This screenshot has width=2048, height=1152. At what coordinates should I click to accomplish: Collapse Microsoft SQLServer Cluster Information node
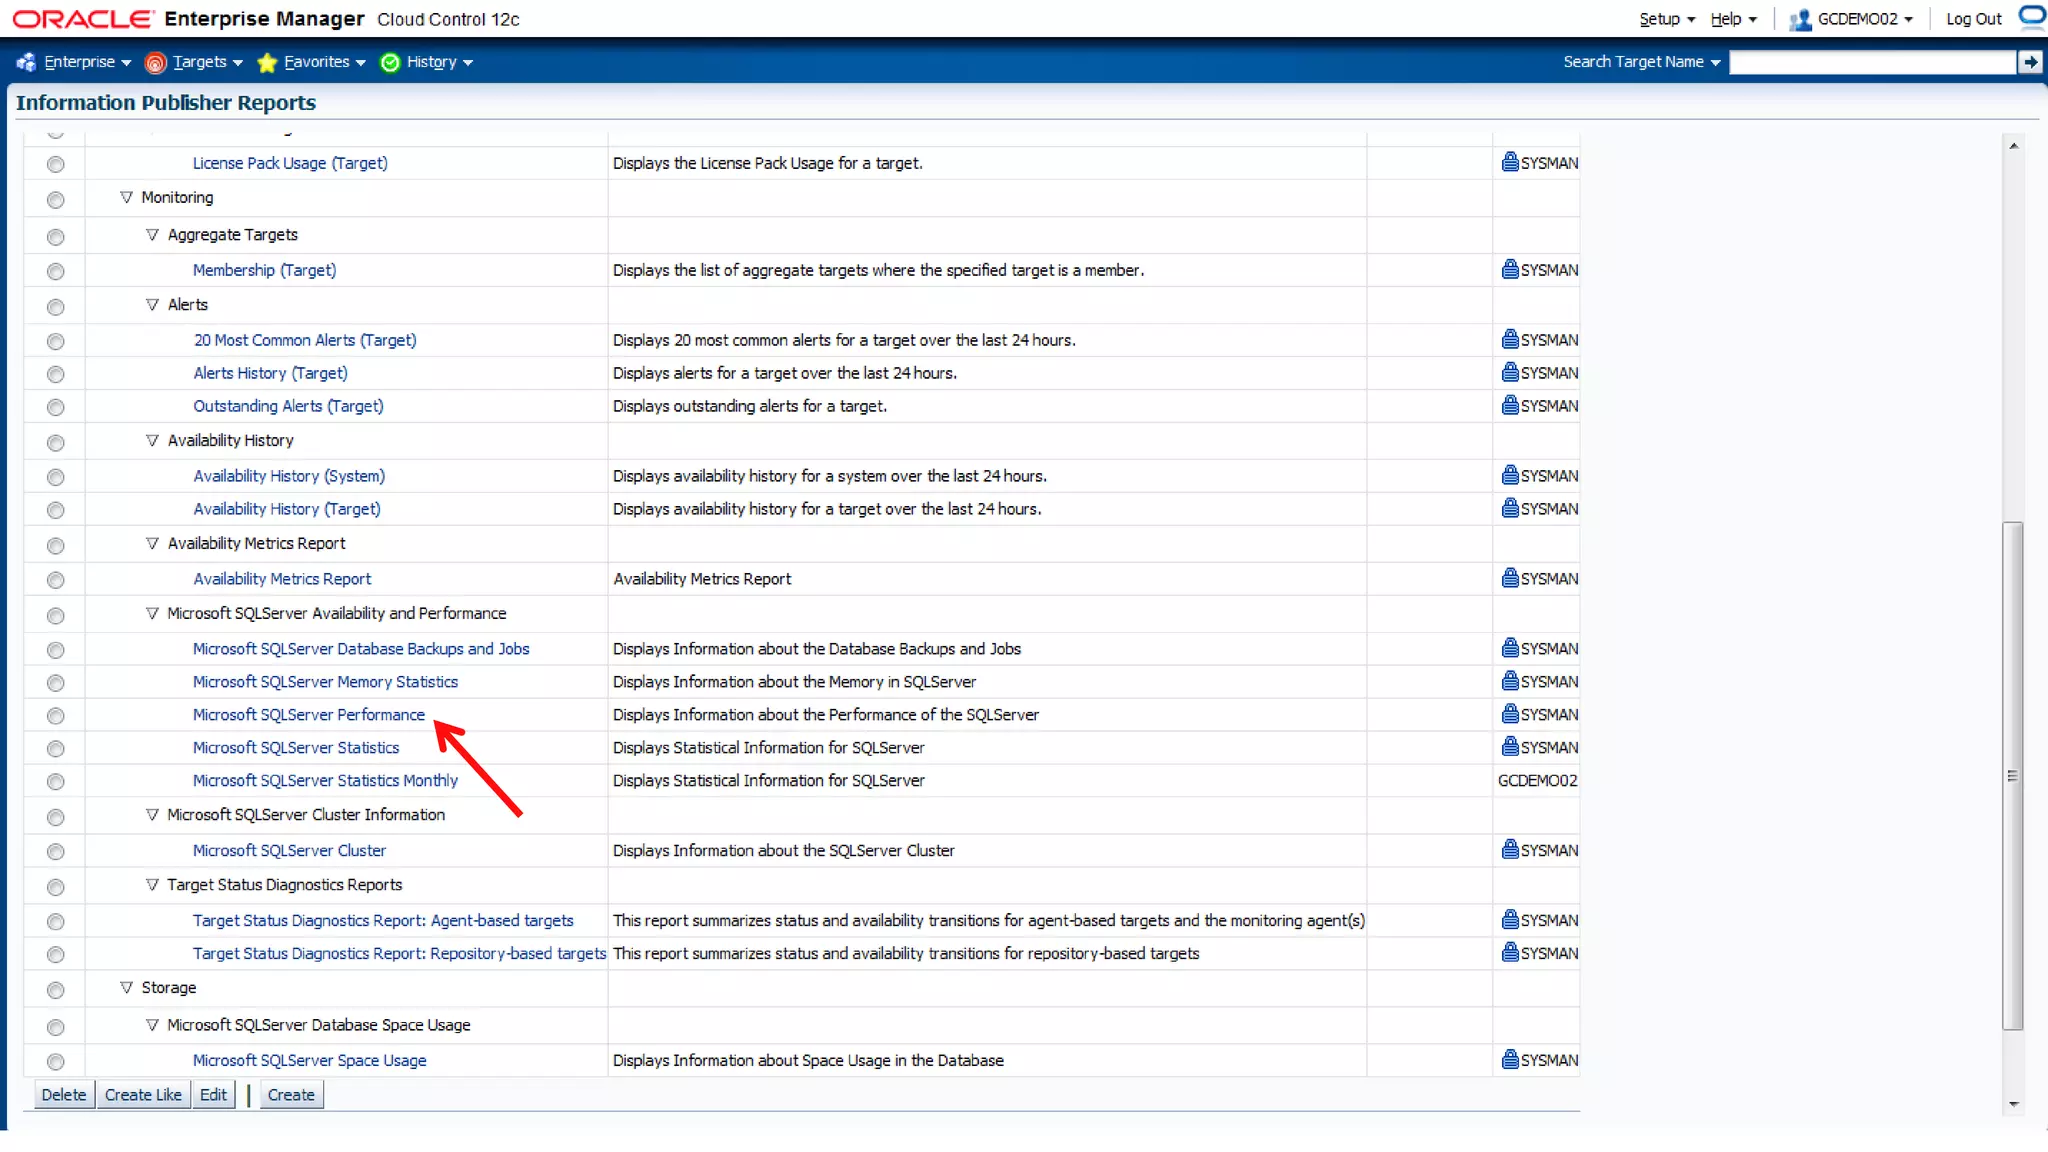tap(152, 814)
